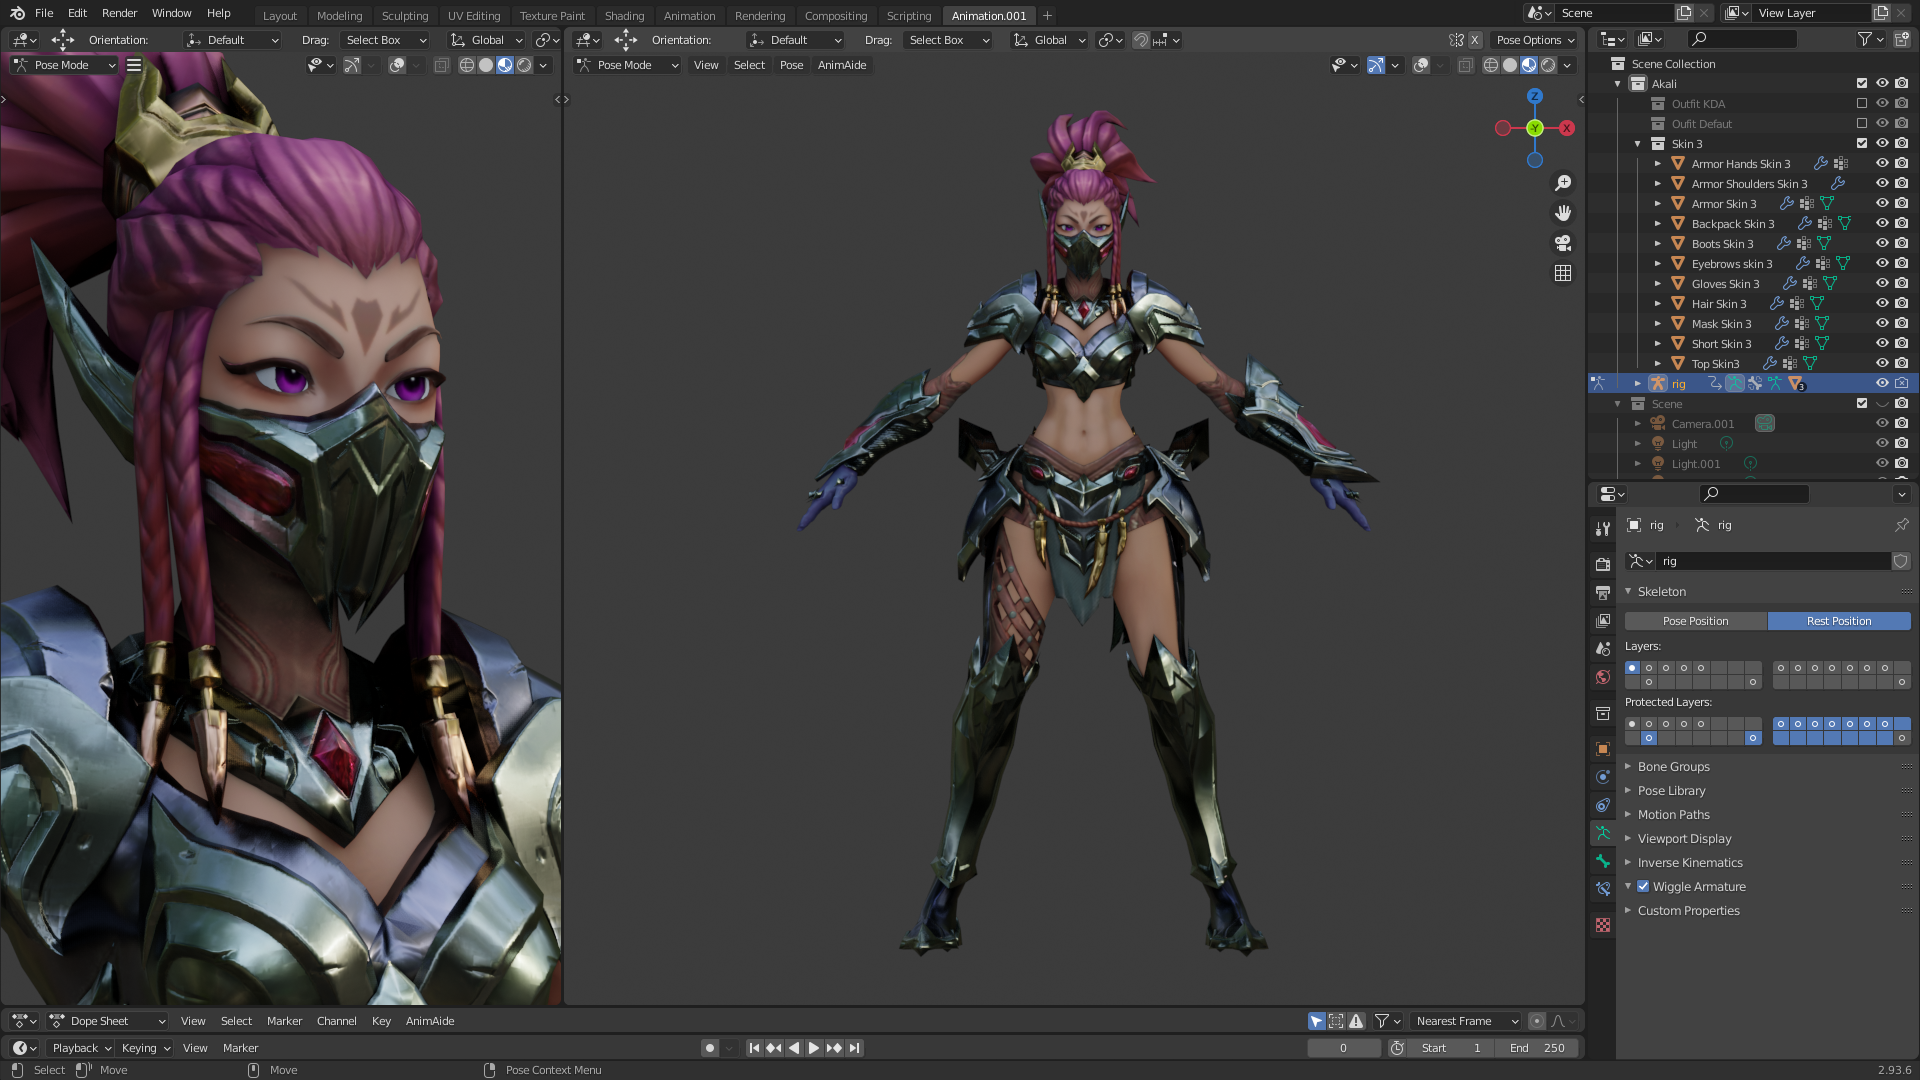Enable the Outfit KDA collection checkbox
Screen dimensions: 1920x1080
click(x=1862, y=103)
